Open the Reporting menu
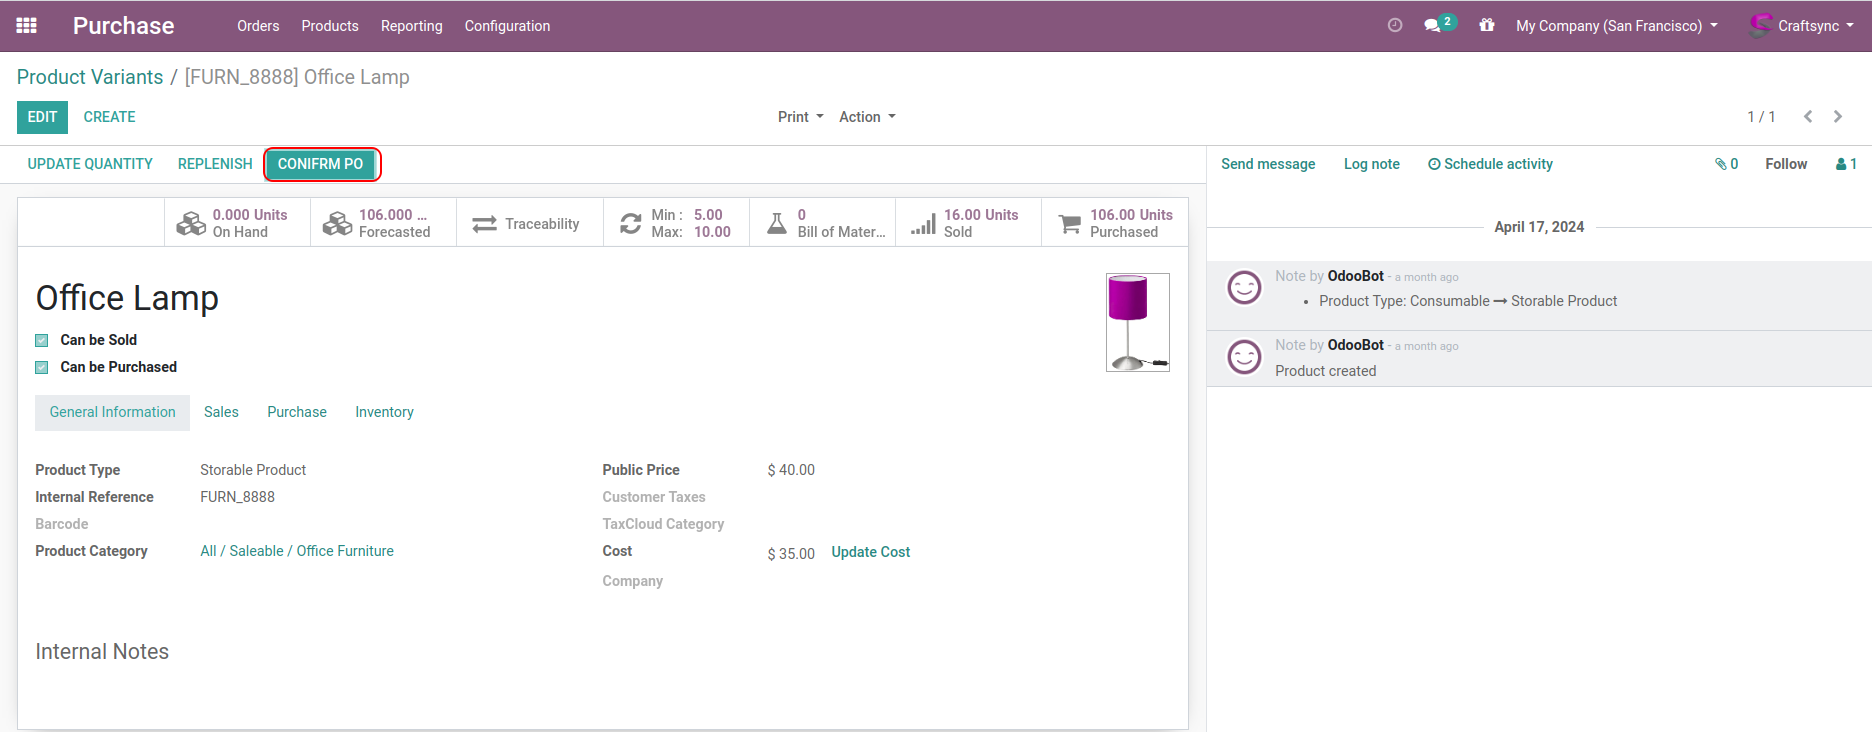 411,26
